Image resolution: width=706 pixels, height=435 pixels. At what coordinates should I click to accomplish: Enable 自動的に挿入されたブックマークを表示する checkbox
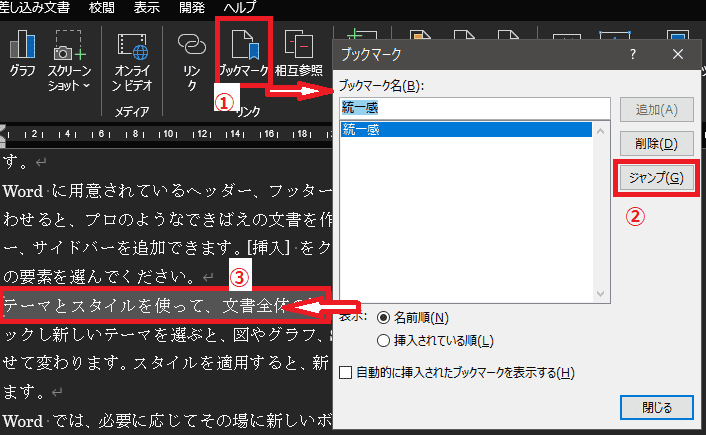[x=346, y=373]
